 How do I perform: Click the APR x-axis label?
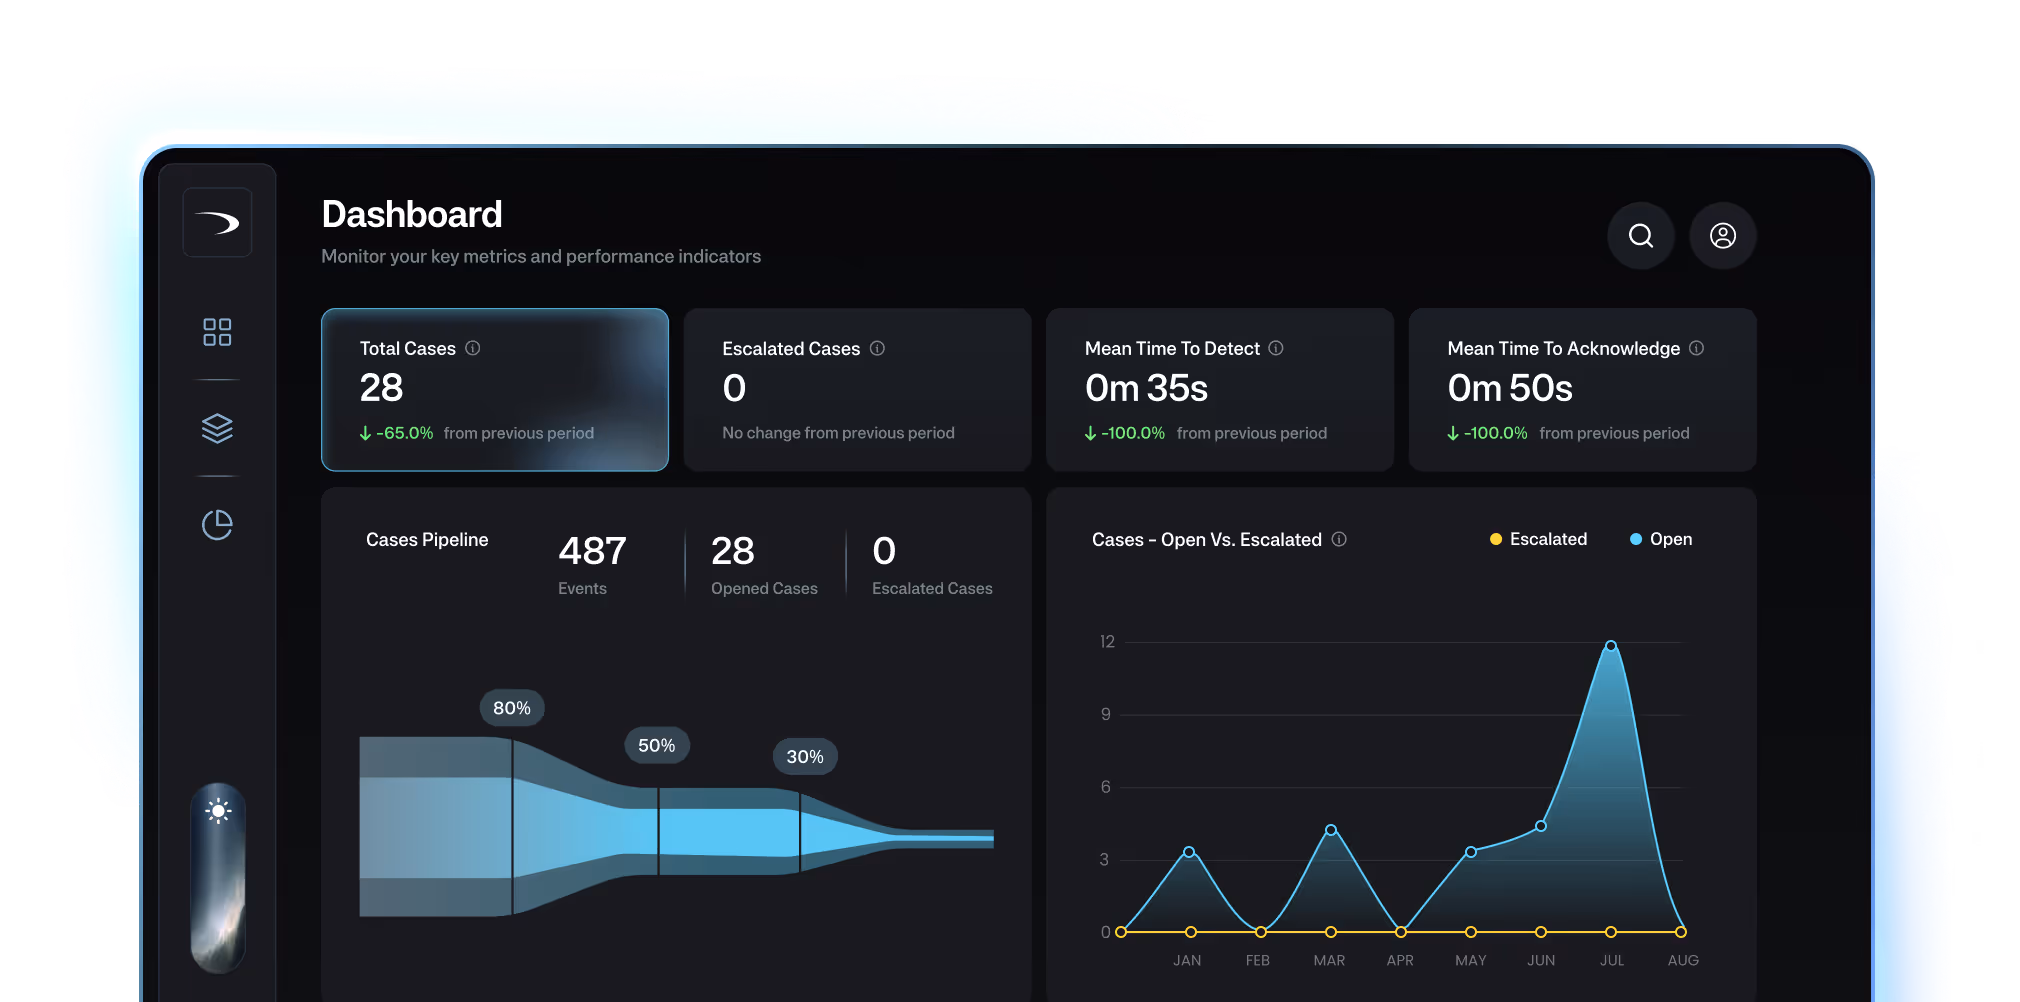click(1400, 960)
